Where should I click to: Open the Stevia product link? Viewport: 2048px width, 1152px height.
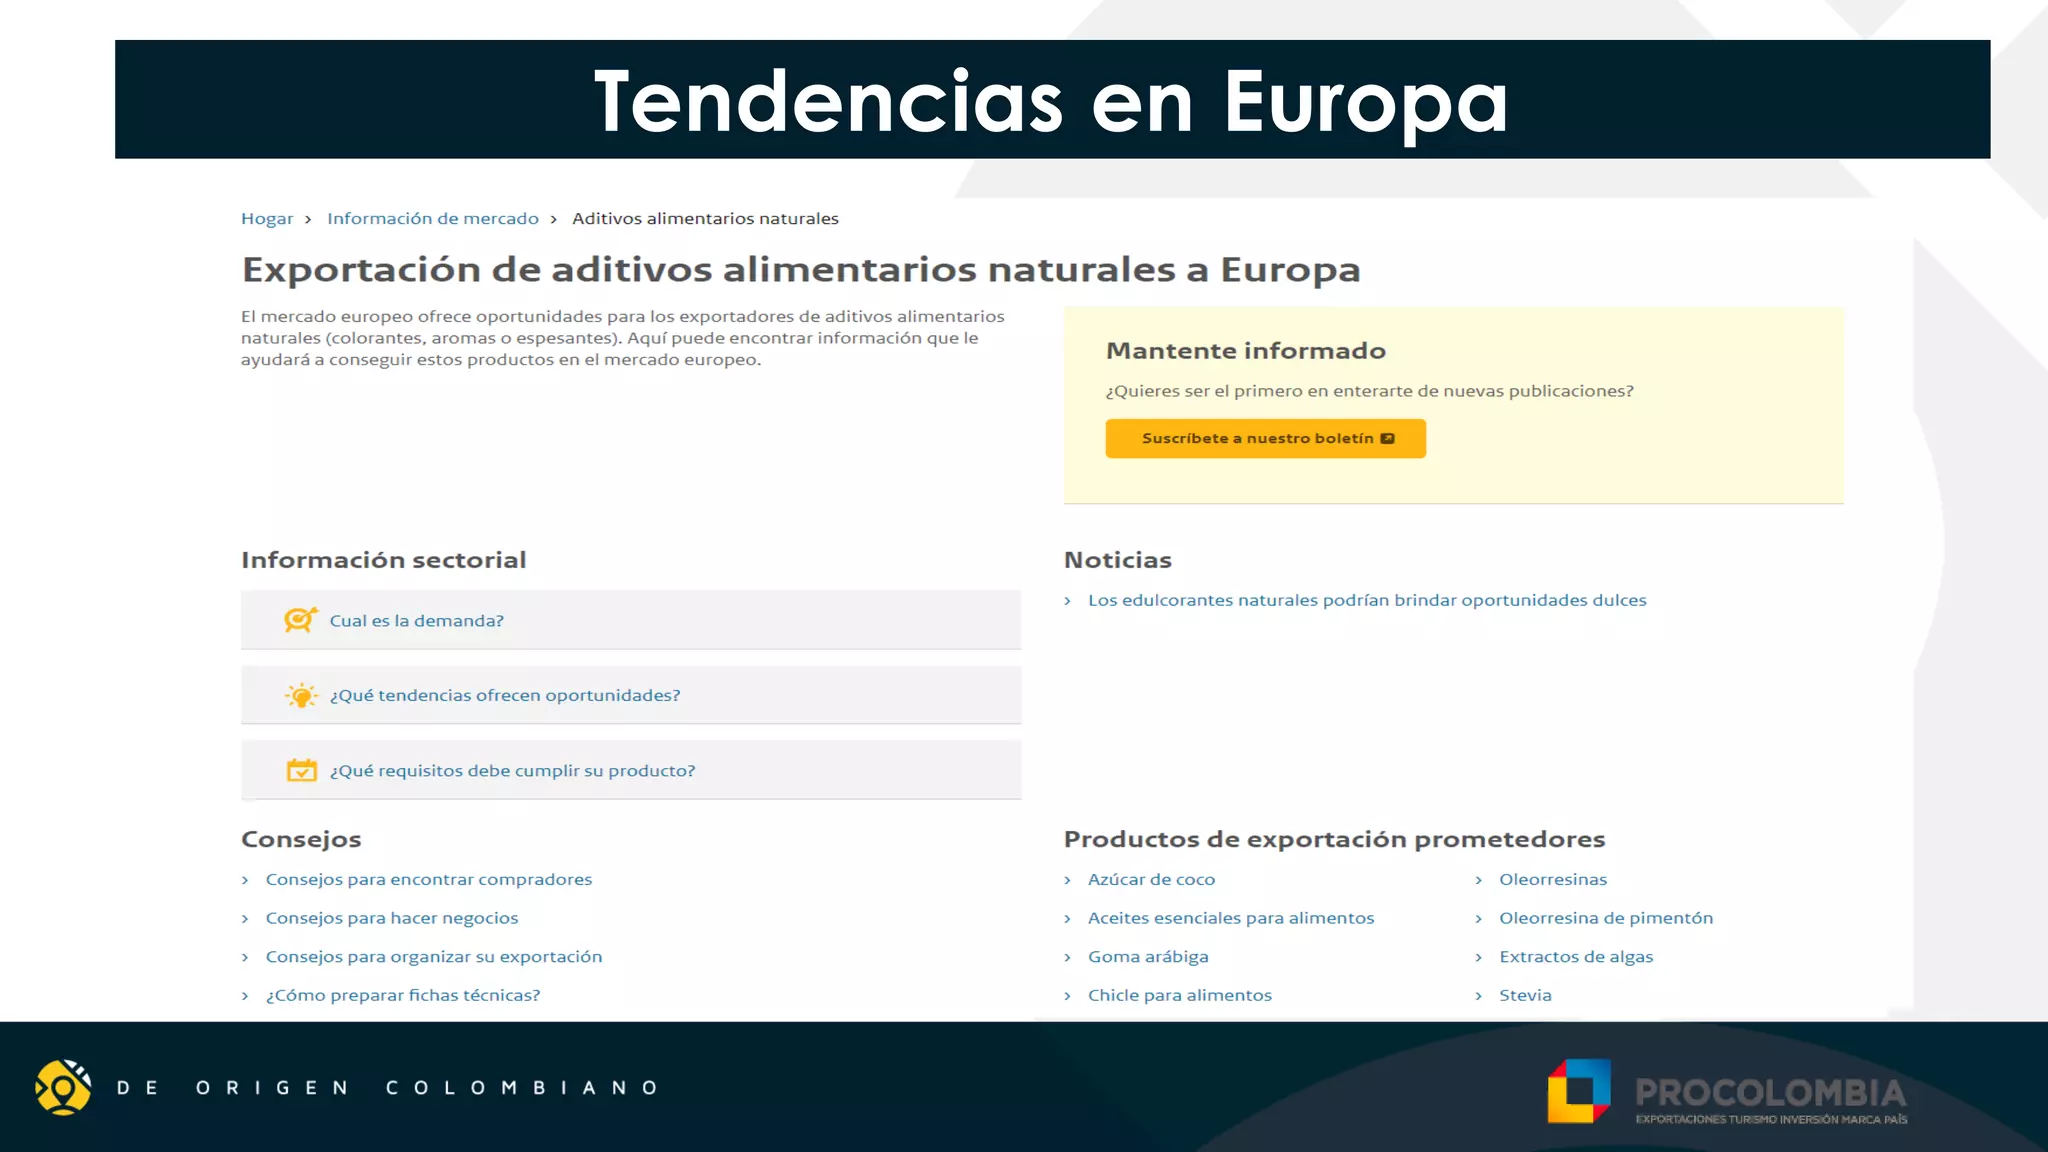1525,995
